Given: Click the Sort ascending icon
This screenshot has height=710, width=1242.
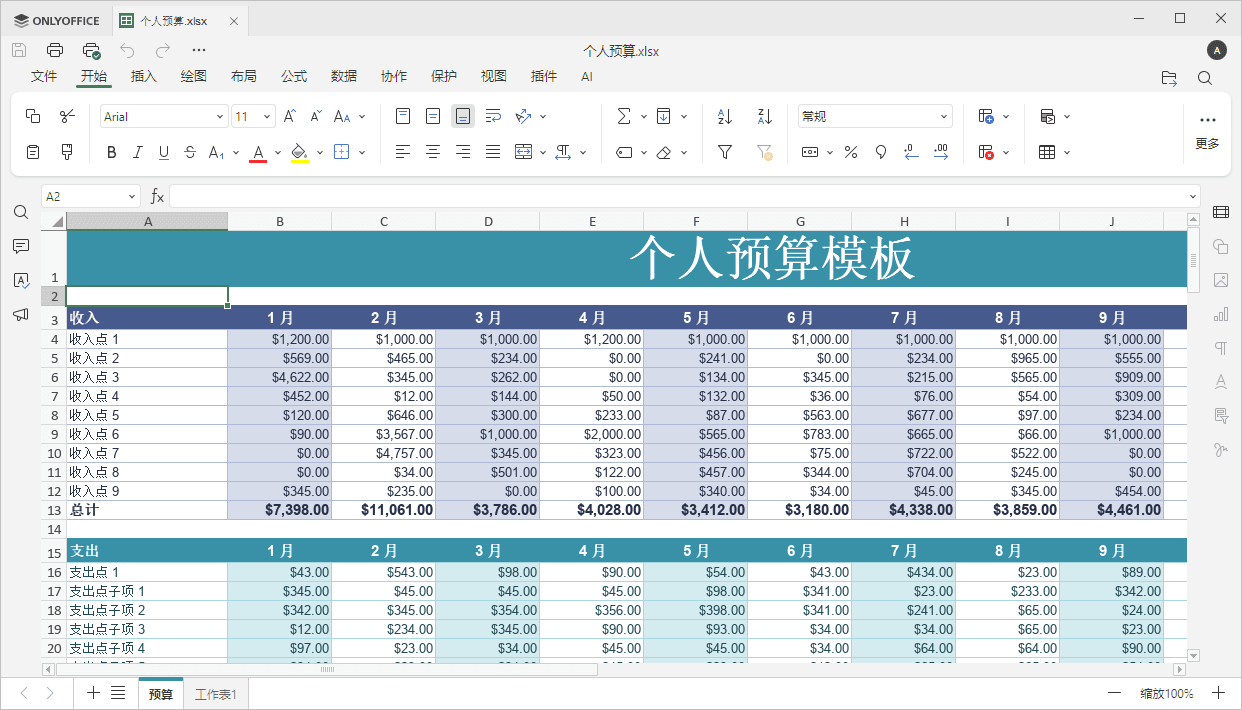Looking at the screenshot, I should click(724, 116).
